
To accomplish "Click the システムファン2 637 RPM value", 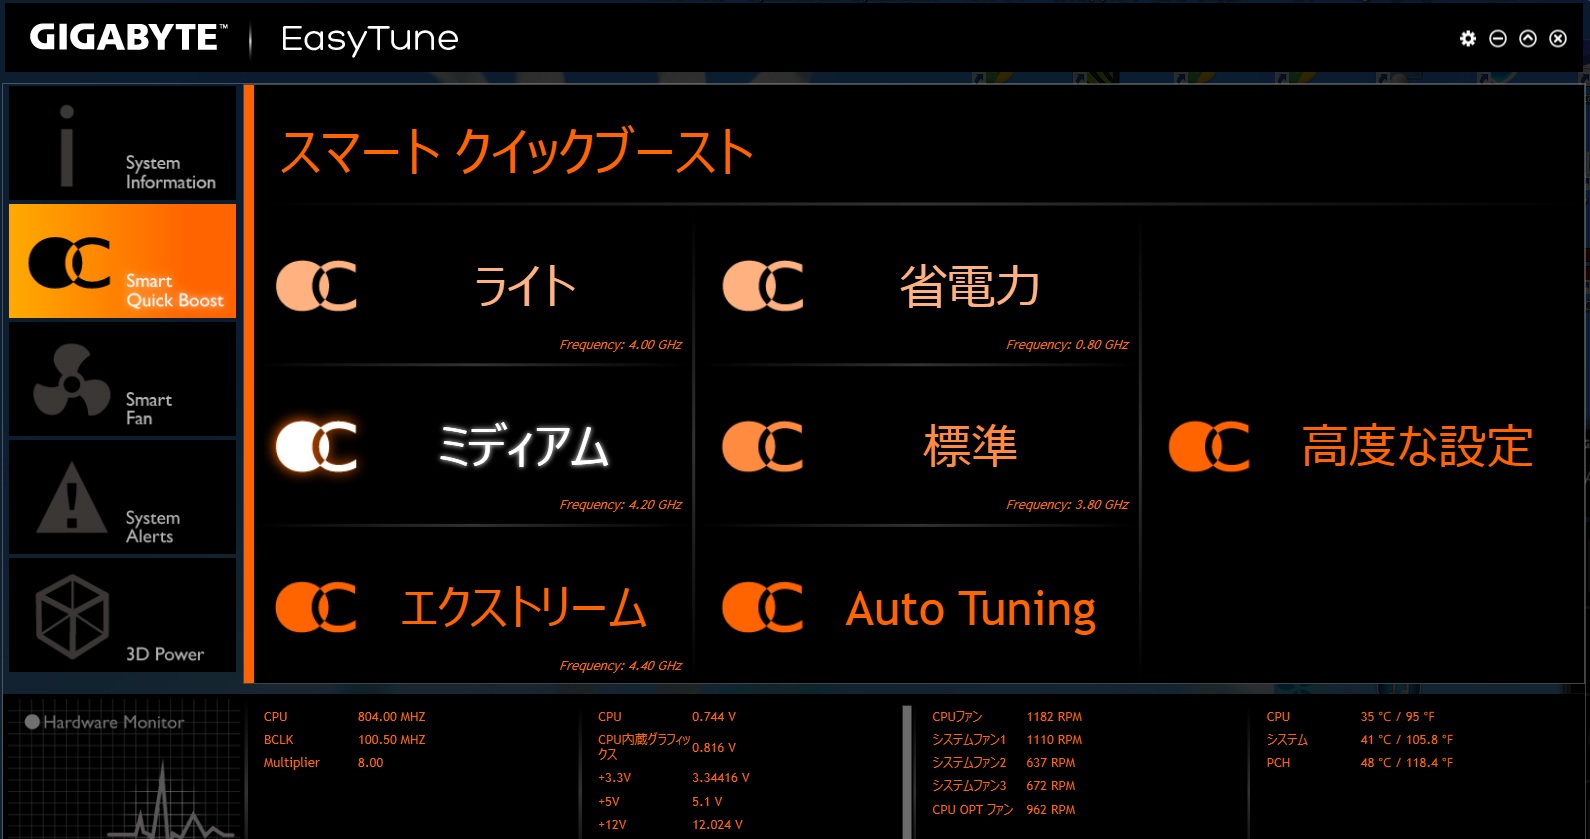I will [x=1051, y=763].
